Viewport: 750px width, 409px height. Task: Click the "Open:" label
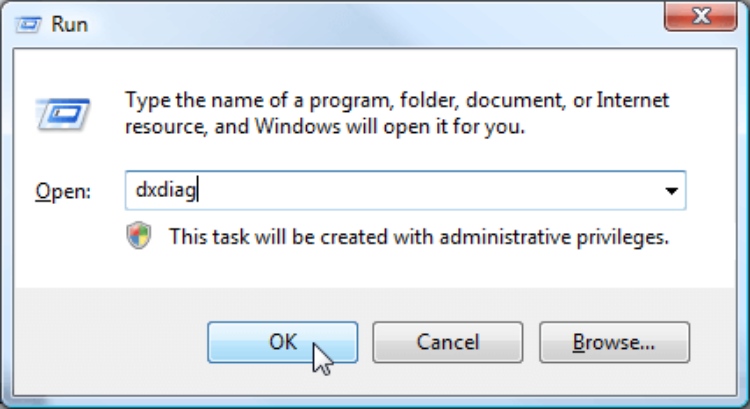(x=63, y=191)
